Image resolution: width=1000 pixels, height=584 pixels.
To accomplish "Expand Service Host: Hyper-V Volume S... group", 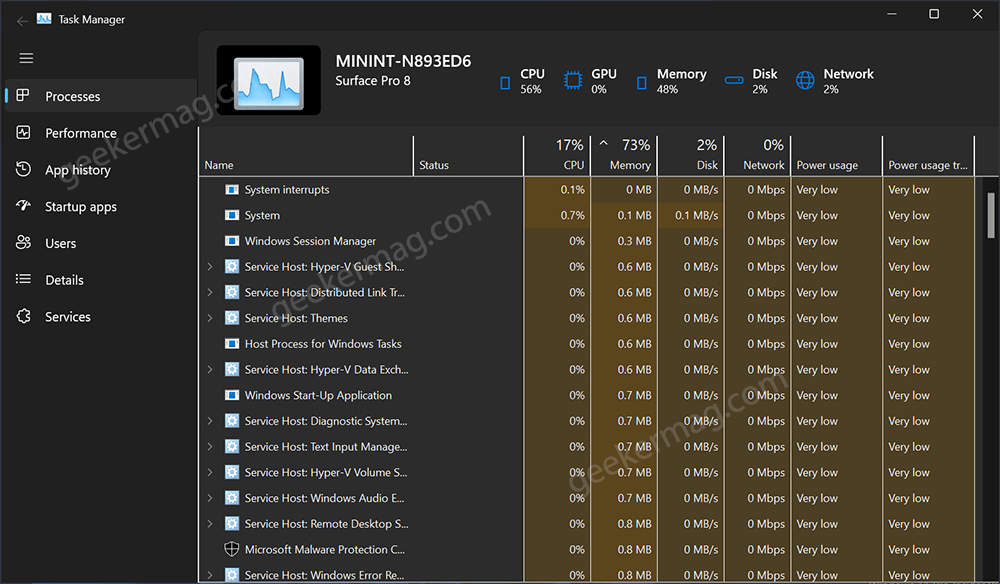I will pos(210,472).
